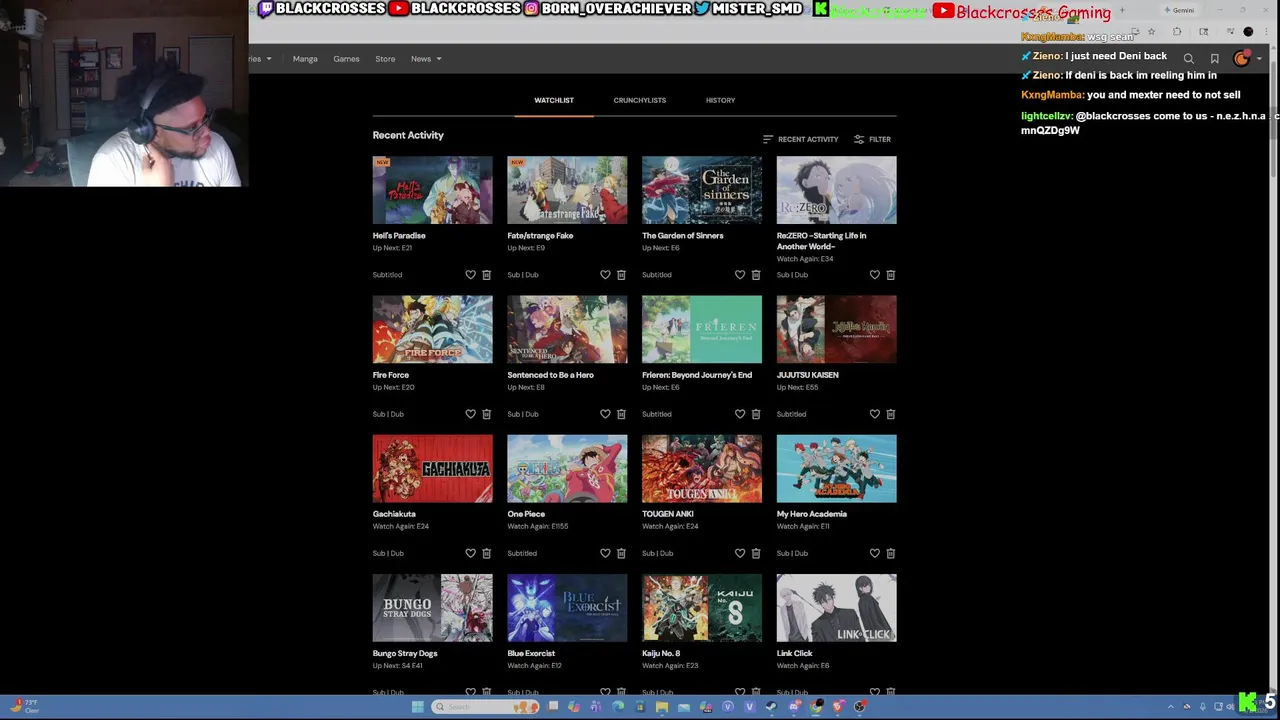This screenshot has height=720, width=1280.
Task: Open the Link Click thumbnail
Action: coord(837,607)
